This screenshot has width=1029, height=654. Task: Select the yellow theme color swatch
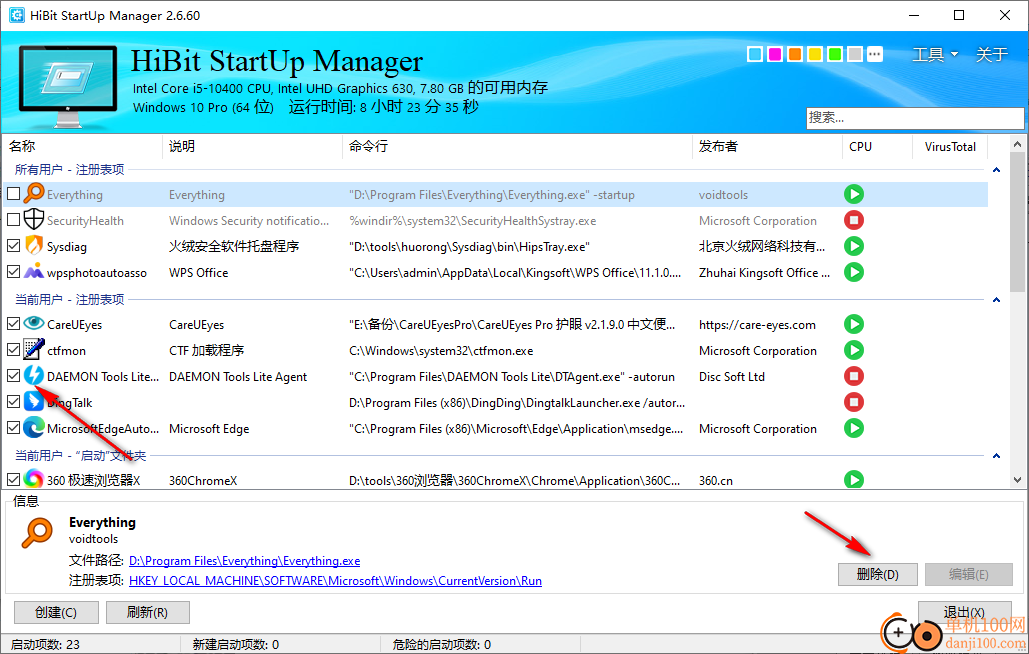(x=815, y=54)
